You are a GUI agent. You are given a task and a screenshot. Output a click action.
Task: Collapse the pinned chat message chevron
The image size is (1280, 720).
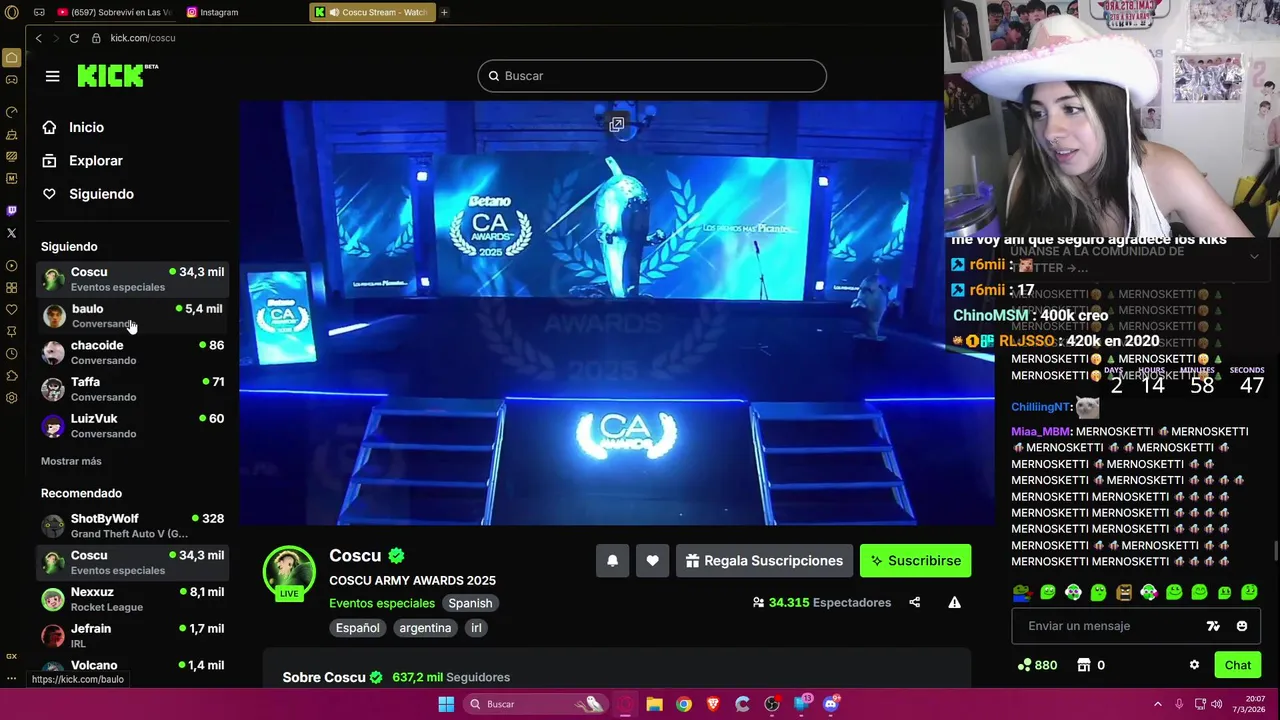click(1254, 256)
